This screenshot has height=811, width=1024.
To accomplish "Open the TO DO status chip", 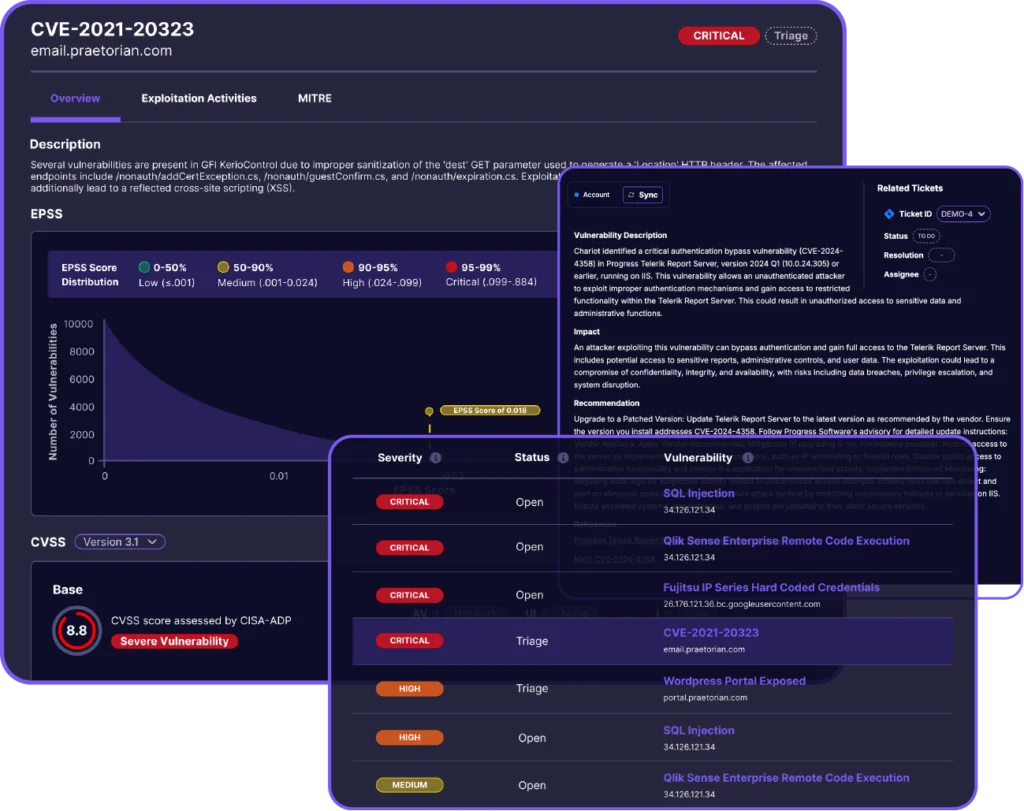I will pos(928,235).
